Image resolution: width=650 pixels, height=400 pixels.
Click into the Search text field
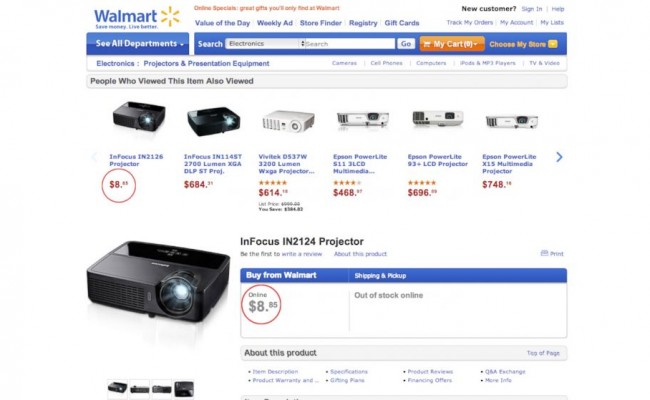pyautogui.click(x=349, y=44)
